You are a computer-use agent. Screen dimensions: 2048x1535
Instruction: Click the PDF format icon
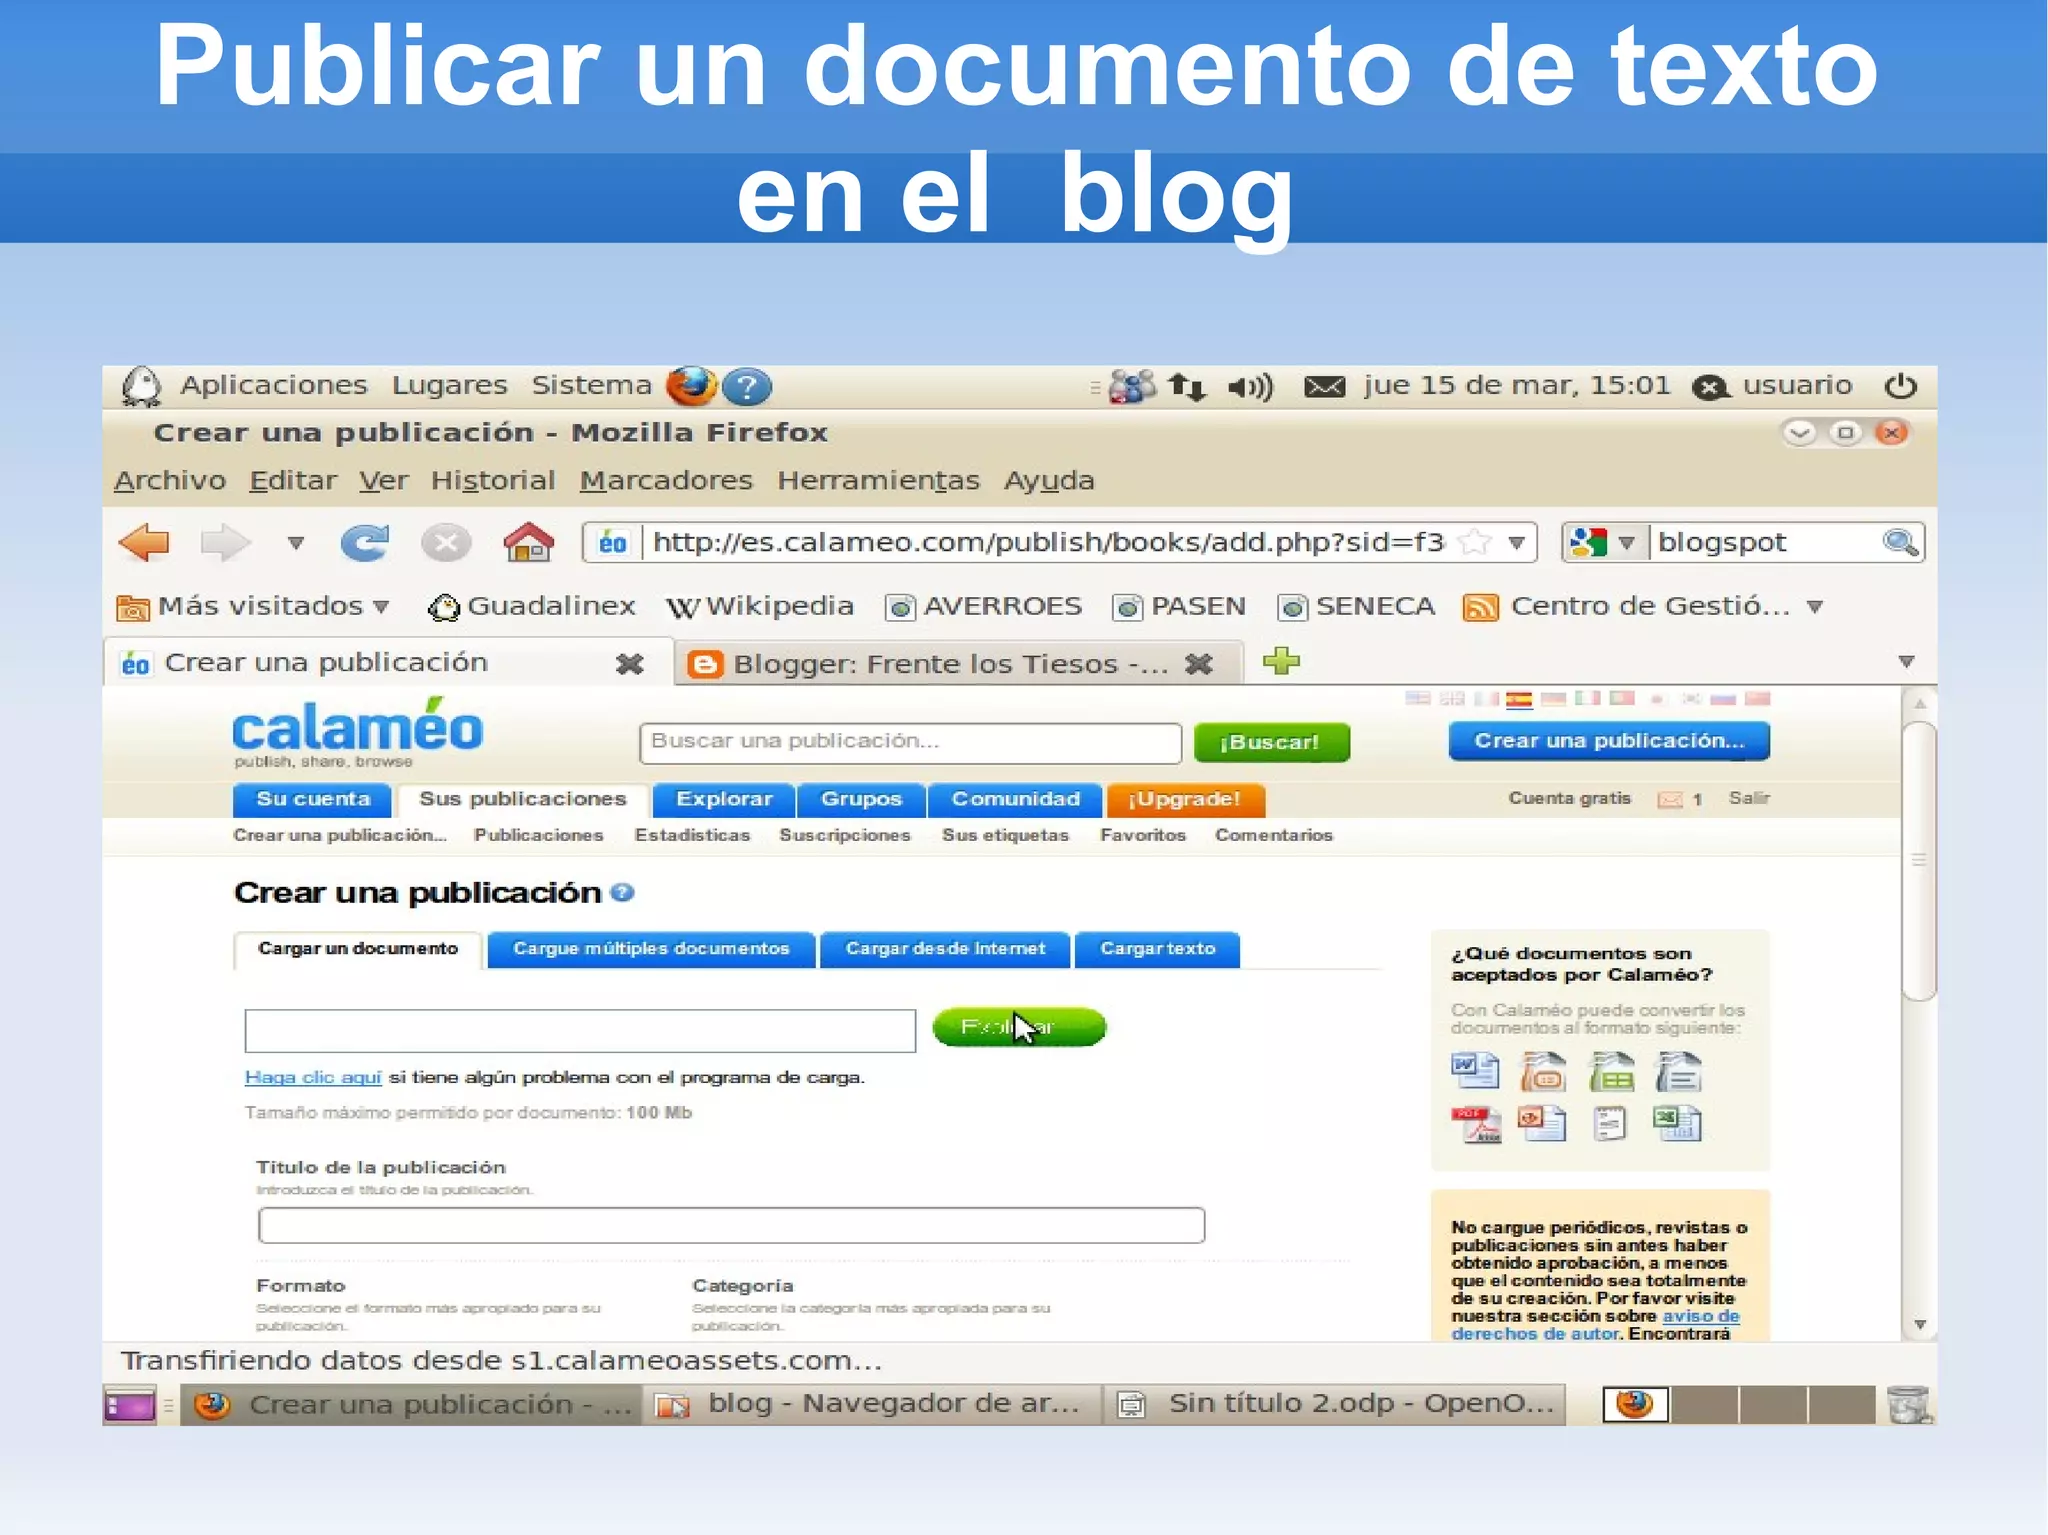pos(1476,1124)
